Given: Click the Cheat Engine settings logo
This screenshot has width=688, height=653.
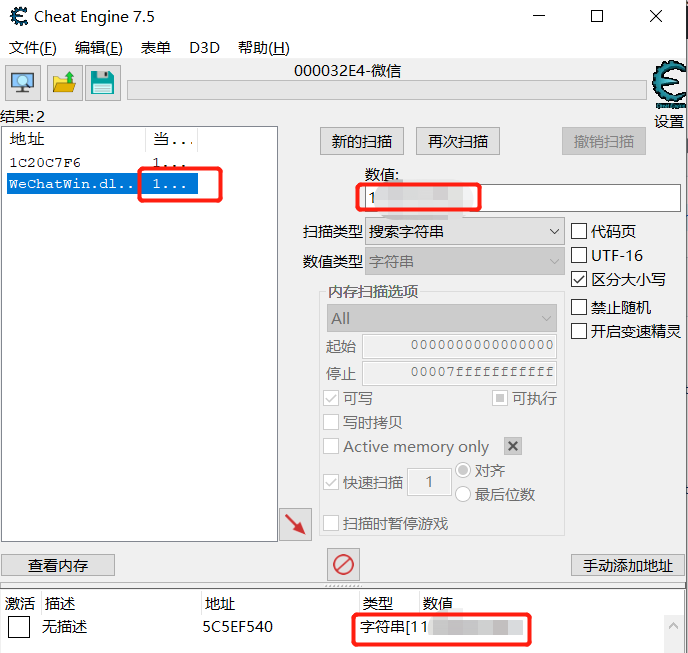Looking at the screenshot, I should (668, 87).
